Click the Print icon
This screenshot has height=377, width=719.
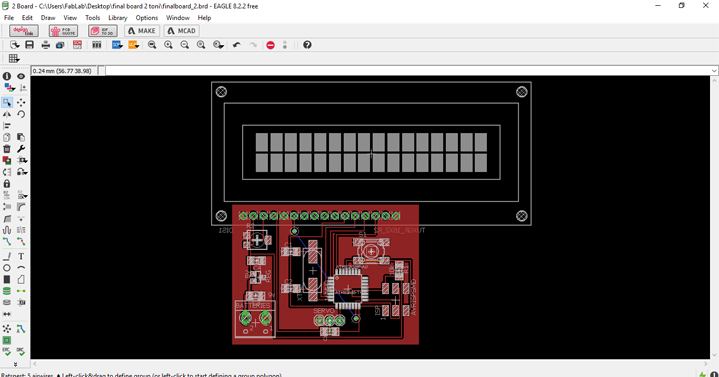[45, 44]
